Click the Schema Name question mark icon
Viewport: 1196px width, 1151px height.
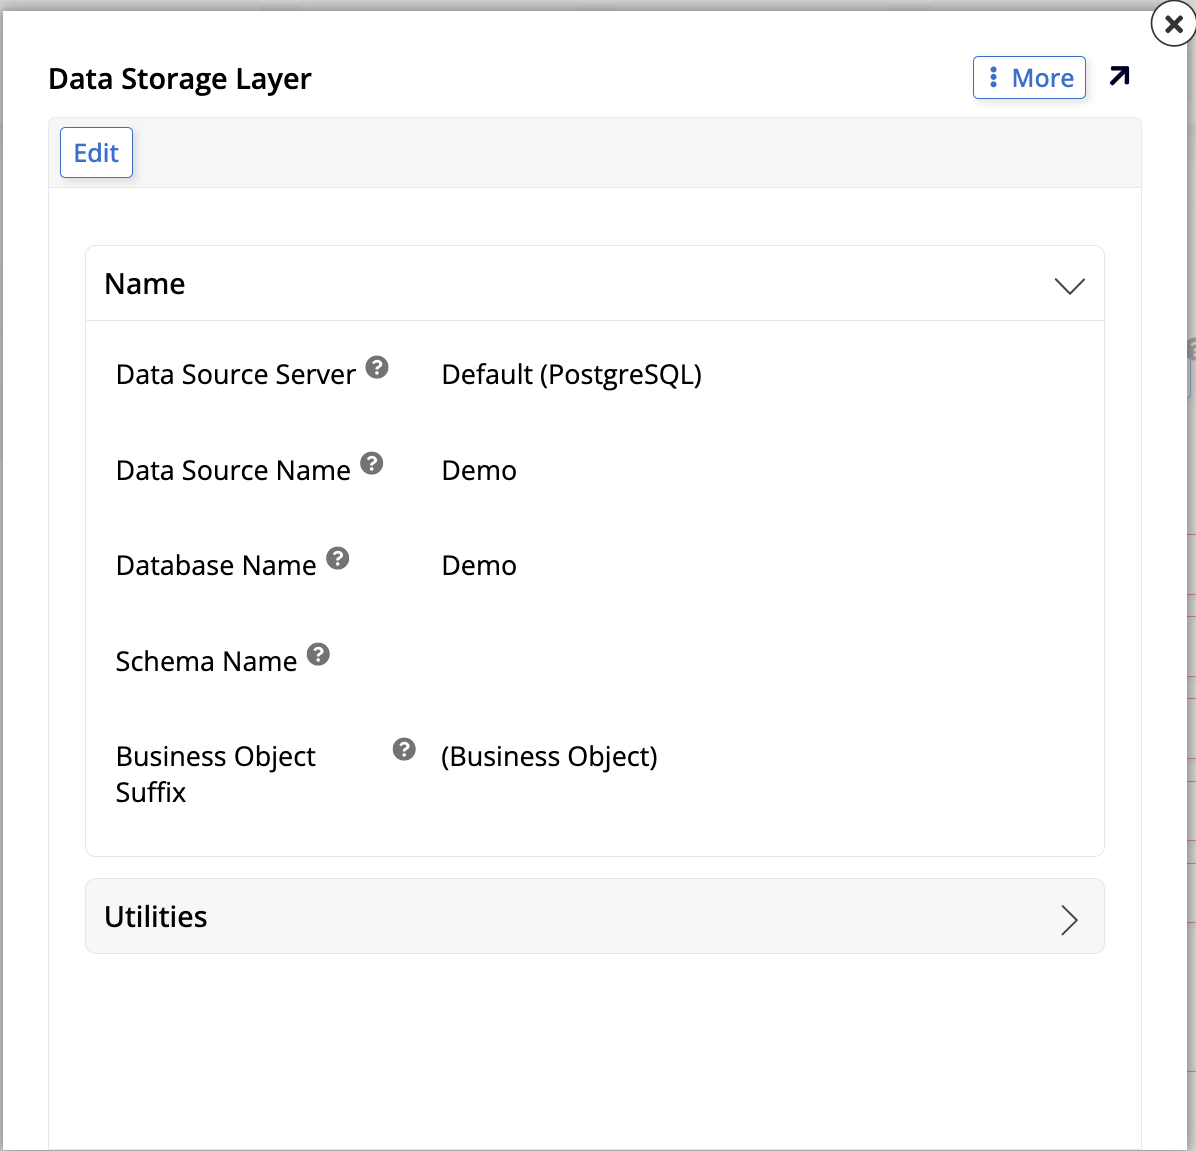[318, 654]
